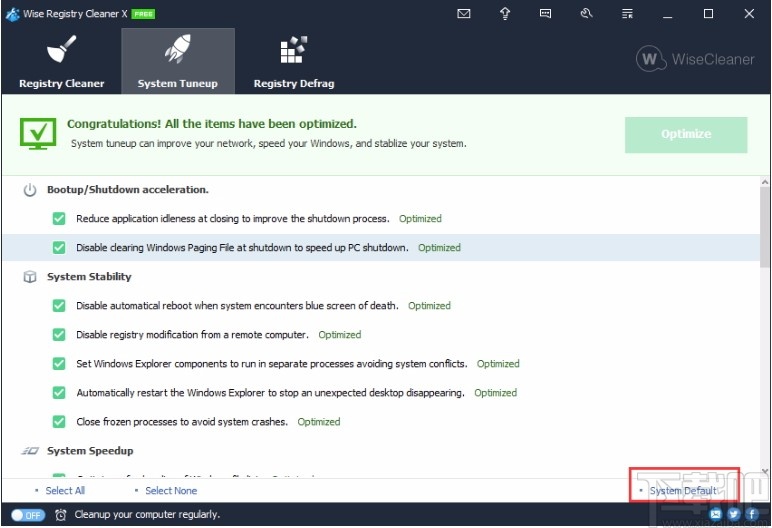
Task: Minimize the Wise Registry Cleaner window
Action: pyautogui.click(x=668, y=14)
